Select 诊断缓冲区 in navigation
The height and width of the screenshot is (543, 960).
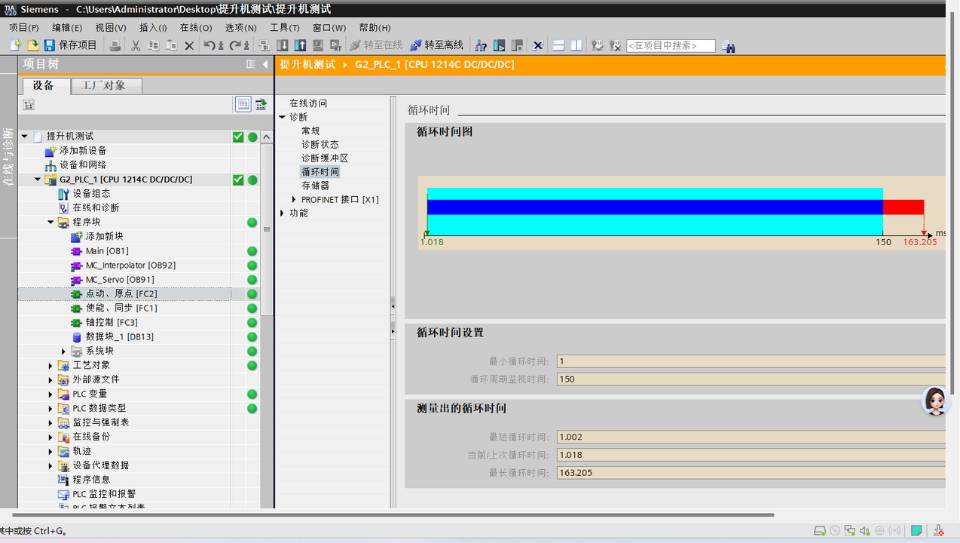[324, 158]
